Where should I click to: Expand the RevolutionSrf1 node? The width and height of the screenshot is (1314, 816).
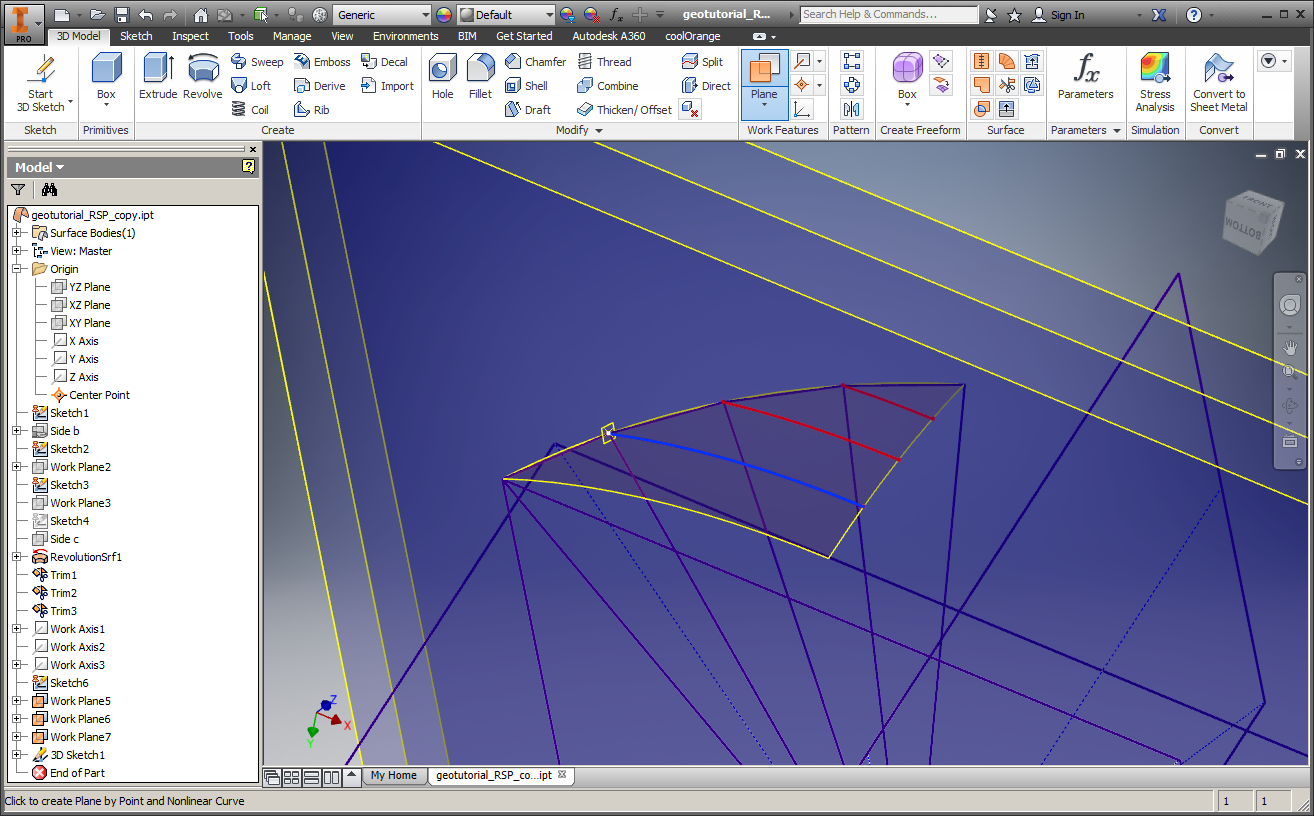[16, 557]
